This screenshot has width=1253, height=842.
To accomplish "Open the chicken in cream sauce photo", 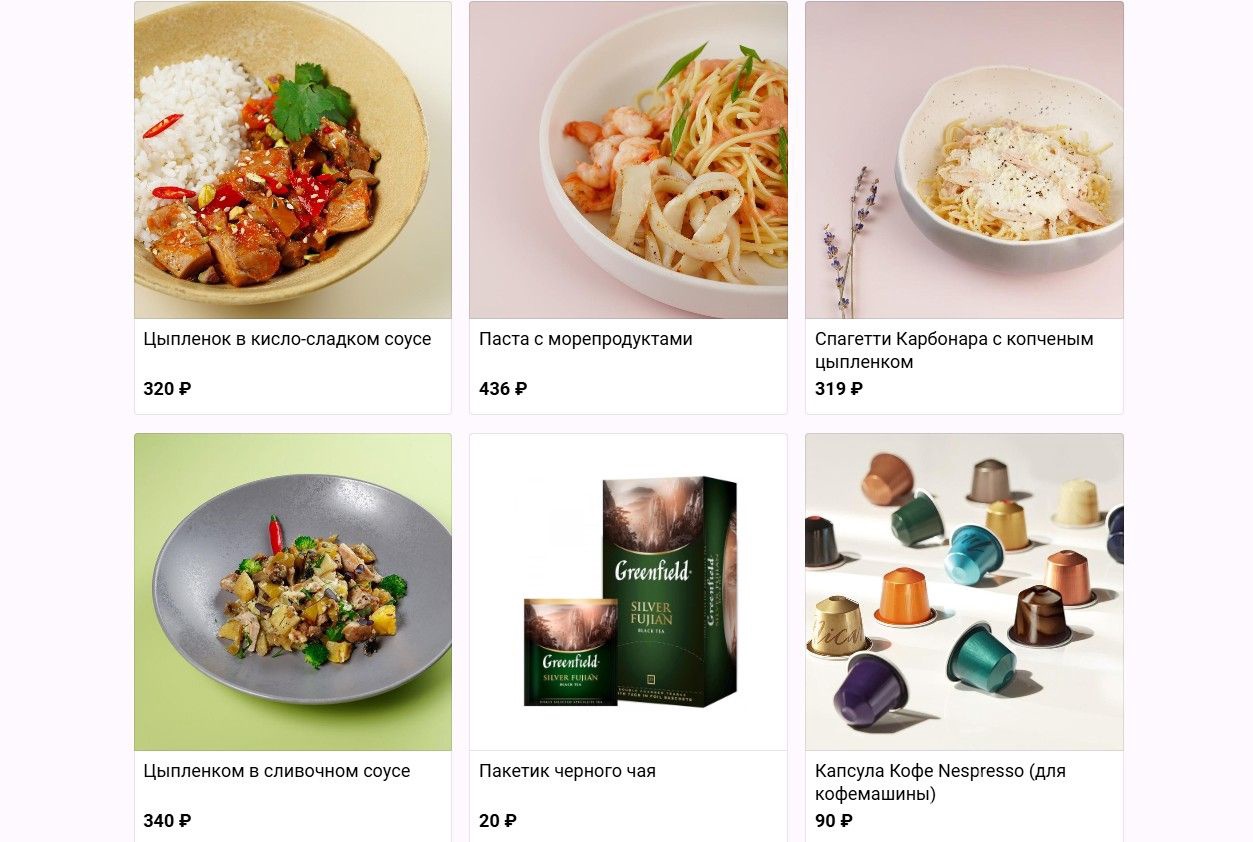I will point(293,592).
